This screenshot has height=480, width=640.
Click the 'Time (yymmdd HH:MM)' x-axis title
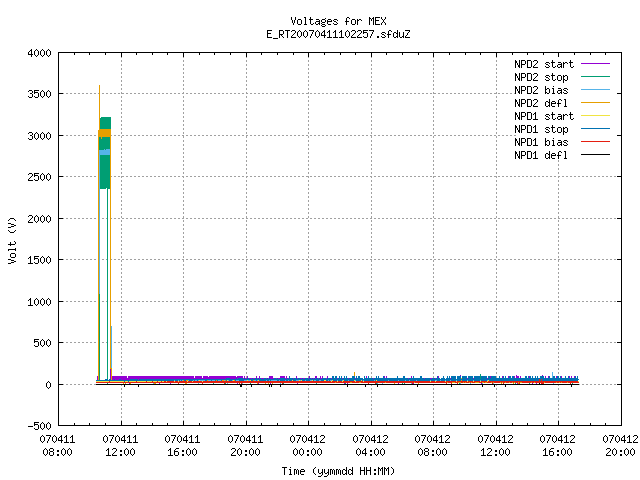pyautogui.click(x=338, y=471)
